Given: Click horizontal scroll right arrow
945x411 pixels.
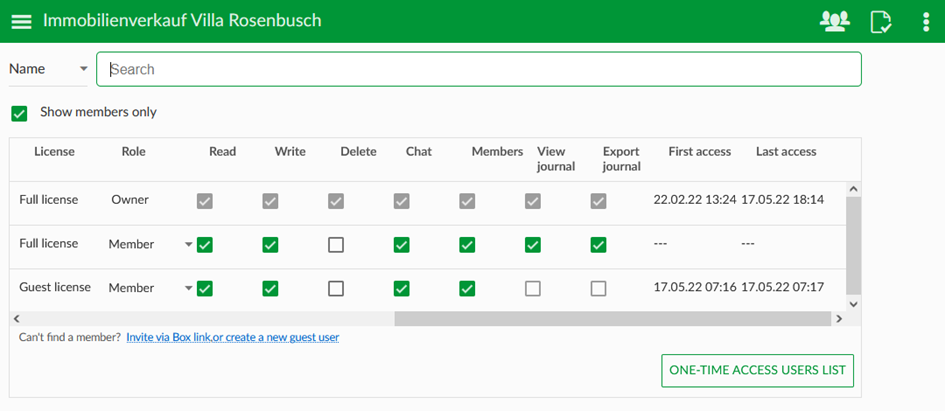Looking at the screenshot, I should [838, 319].
